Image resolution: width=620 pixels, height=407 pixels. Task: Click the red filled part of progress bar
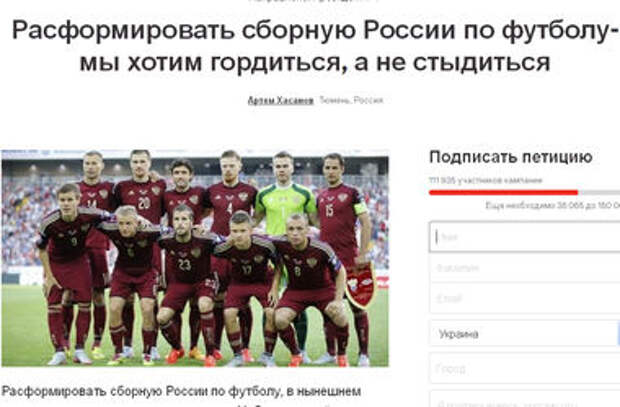[503, 193]
